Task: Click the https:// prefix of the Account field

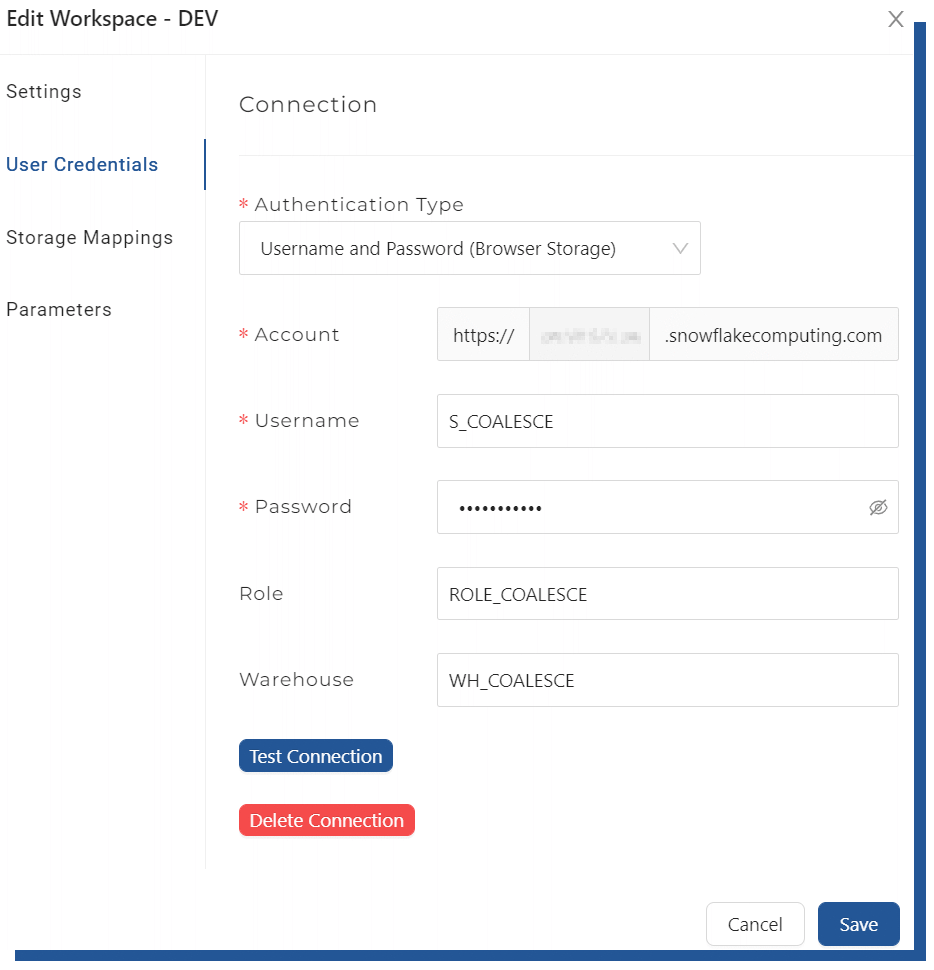Action: [x=483, y=334]
